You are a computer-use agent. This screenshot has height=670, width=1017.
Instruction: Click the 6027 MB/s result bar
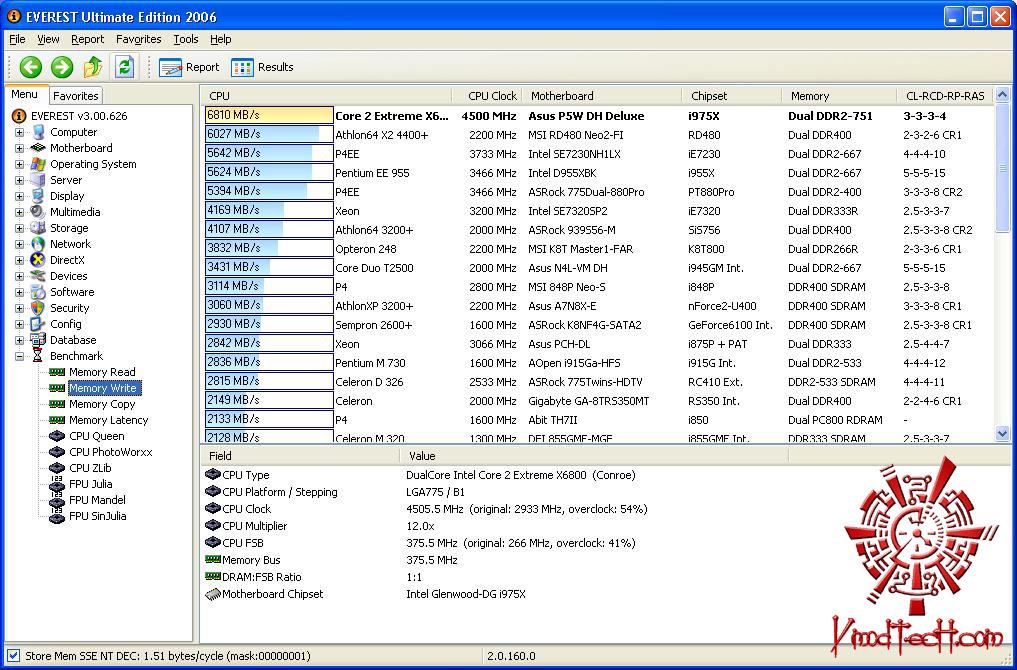pyautogui.click(x=269, y=134)
